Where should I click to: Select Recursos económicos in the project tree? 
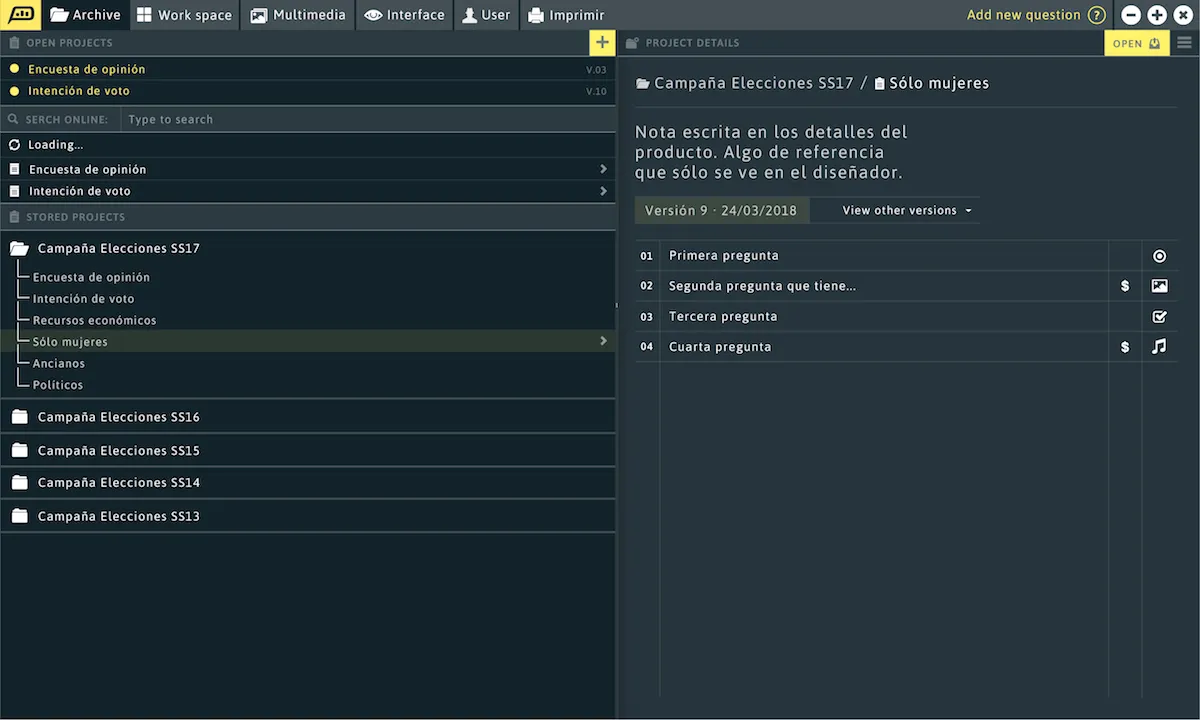tap(94, 321)
